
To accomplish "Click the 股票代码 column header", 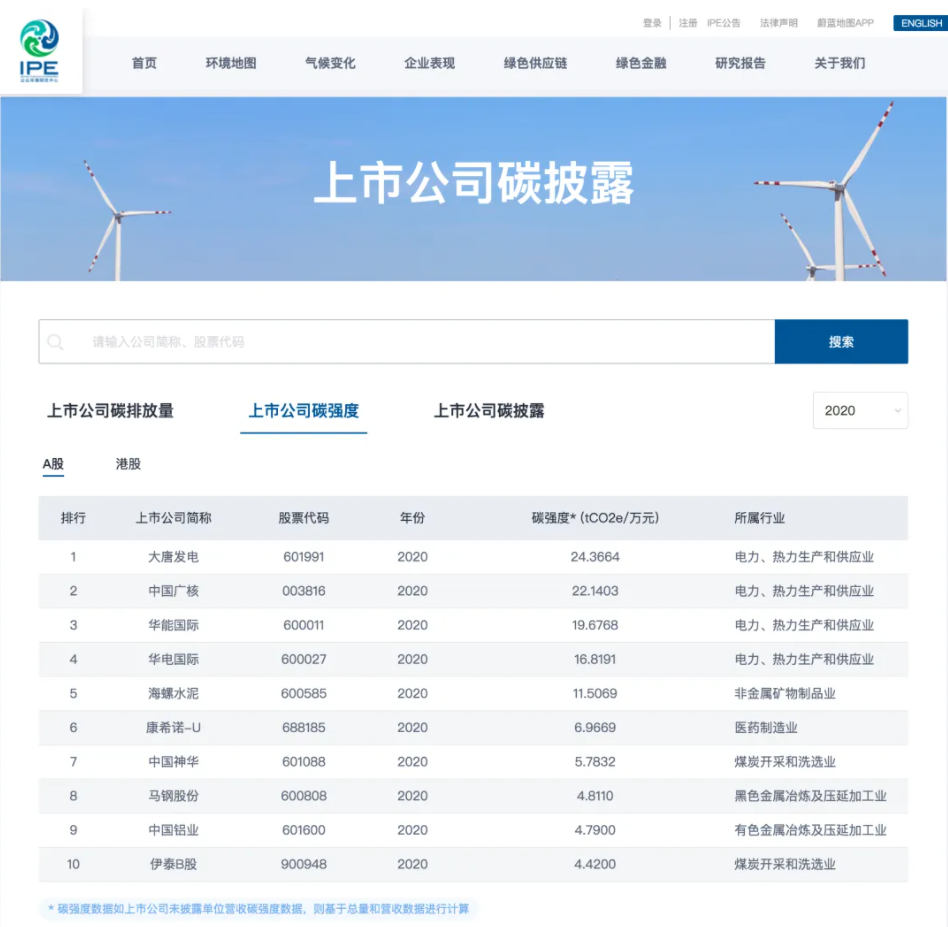I will click(x=304, y=518).
